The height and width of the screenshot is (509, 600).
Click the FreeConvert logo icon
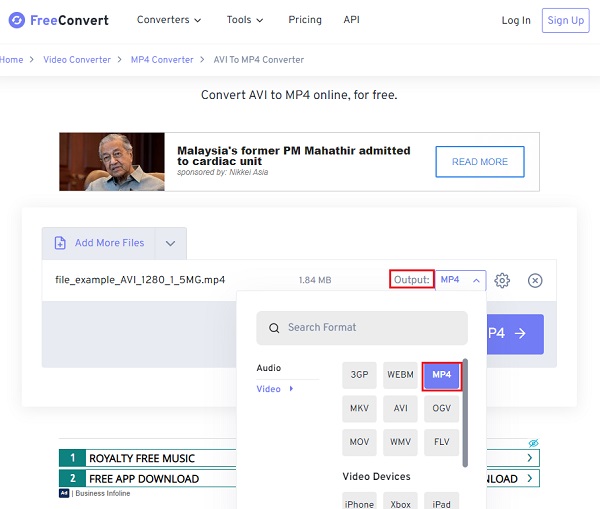(17, 20)
